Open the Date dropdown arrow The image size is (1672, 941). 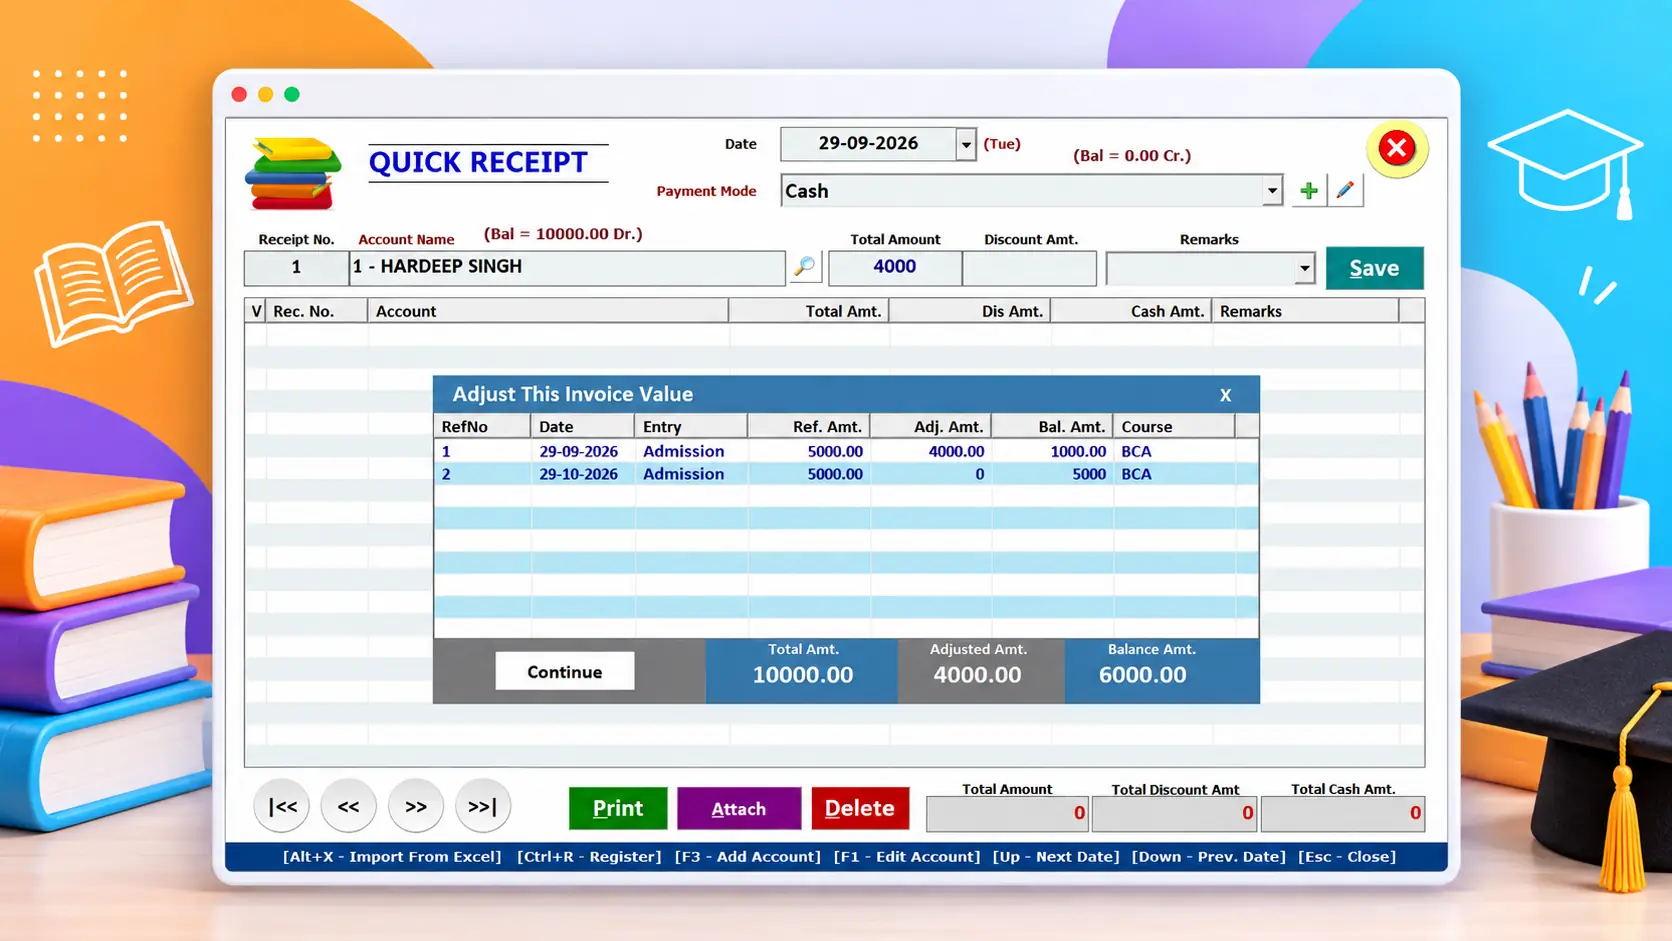click(965, 145)
